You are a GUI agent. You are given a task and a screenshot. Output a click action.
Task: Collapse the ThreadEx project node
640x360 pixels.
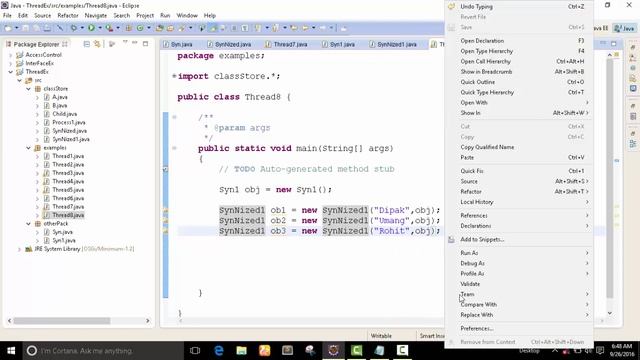point(11,72)
